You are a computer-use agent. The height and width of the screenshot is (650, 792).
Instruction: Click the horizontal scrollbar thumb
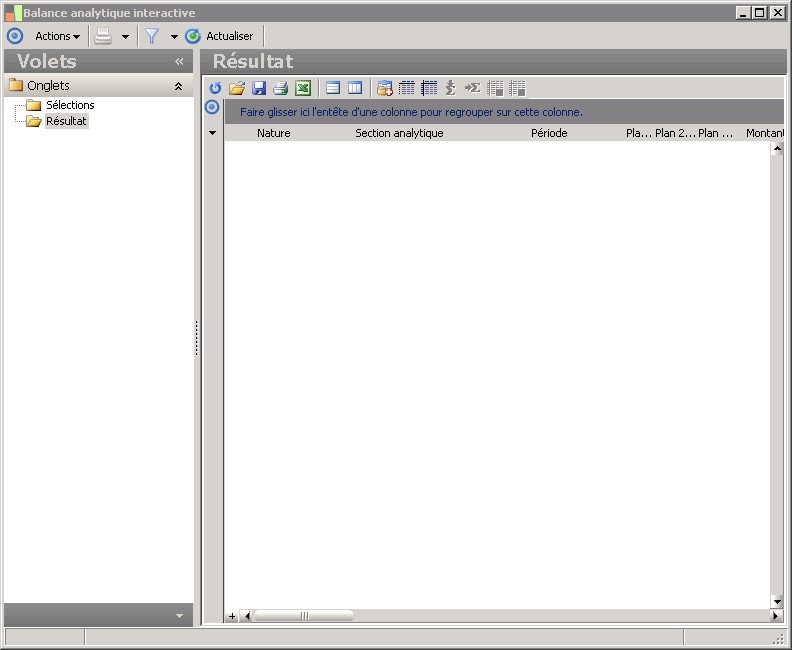(x=304, y=616)
